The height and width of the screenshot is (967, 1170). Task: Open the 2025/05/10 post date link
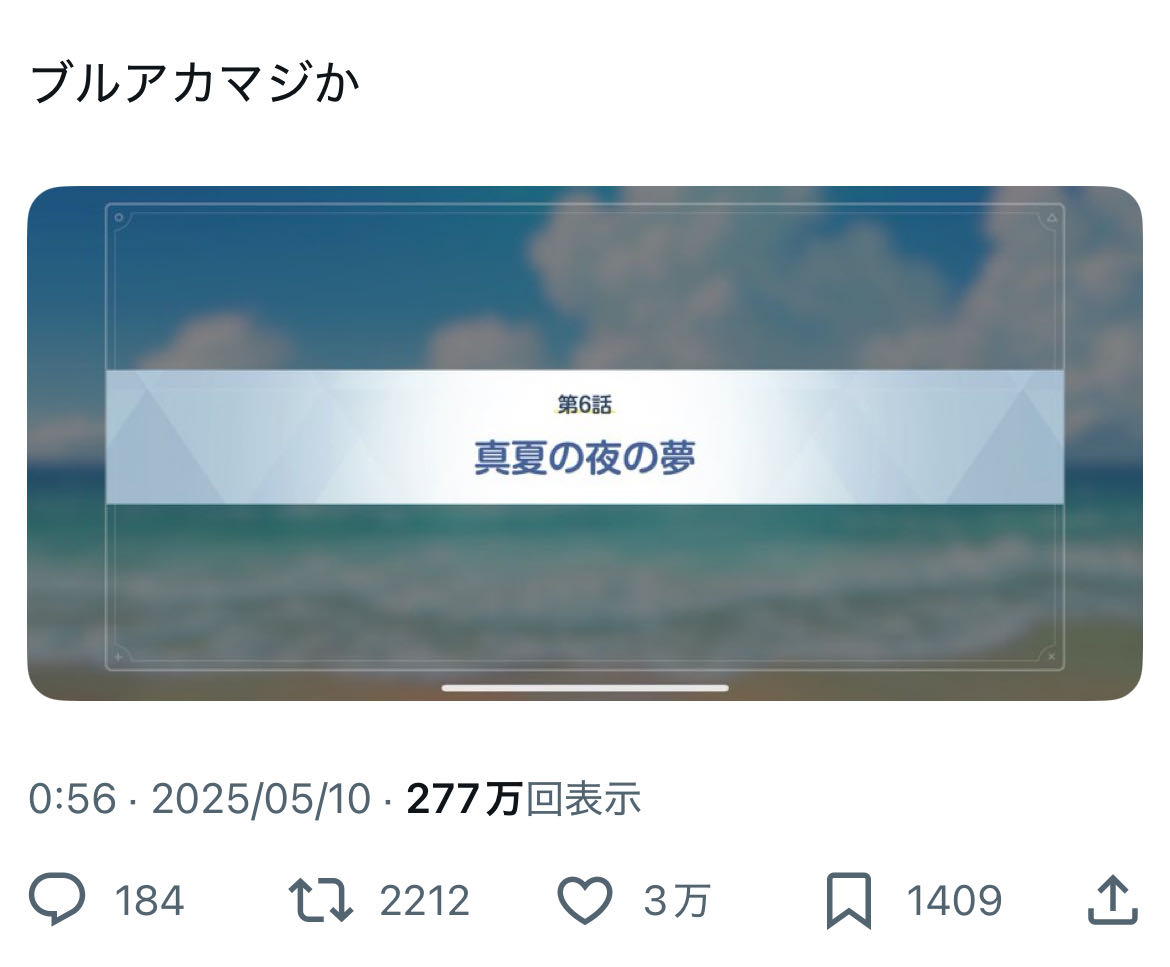(261, 799)
